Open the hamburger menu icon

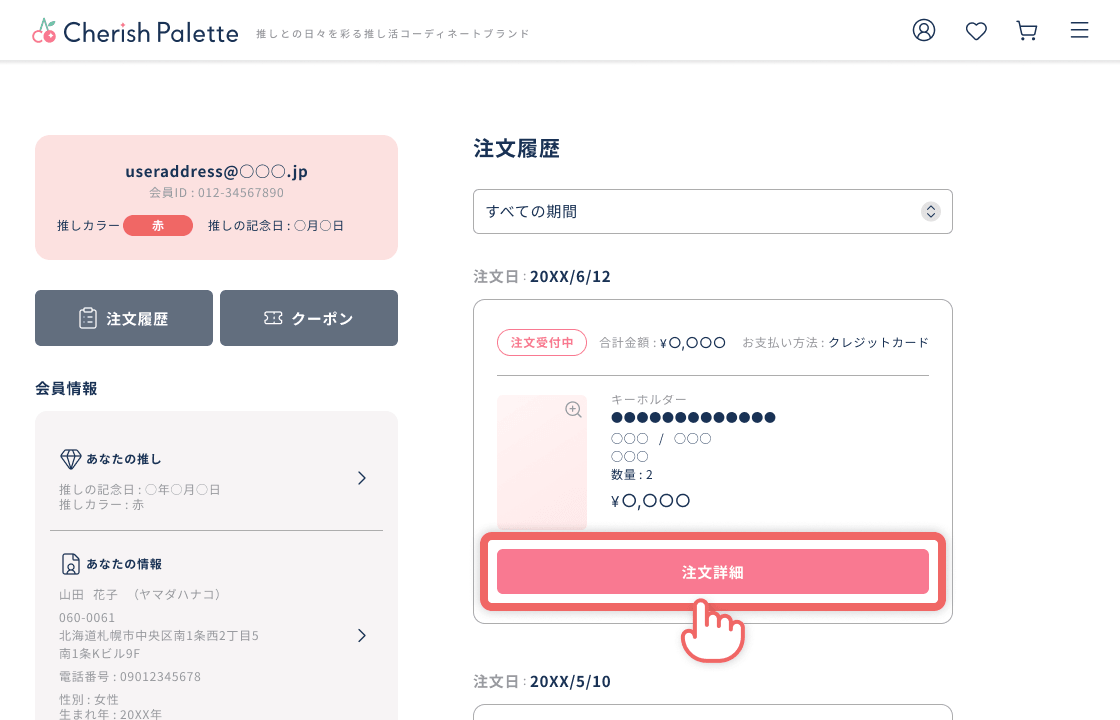[x=1079, y=30]
